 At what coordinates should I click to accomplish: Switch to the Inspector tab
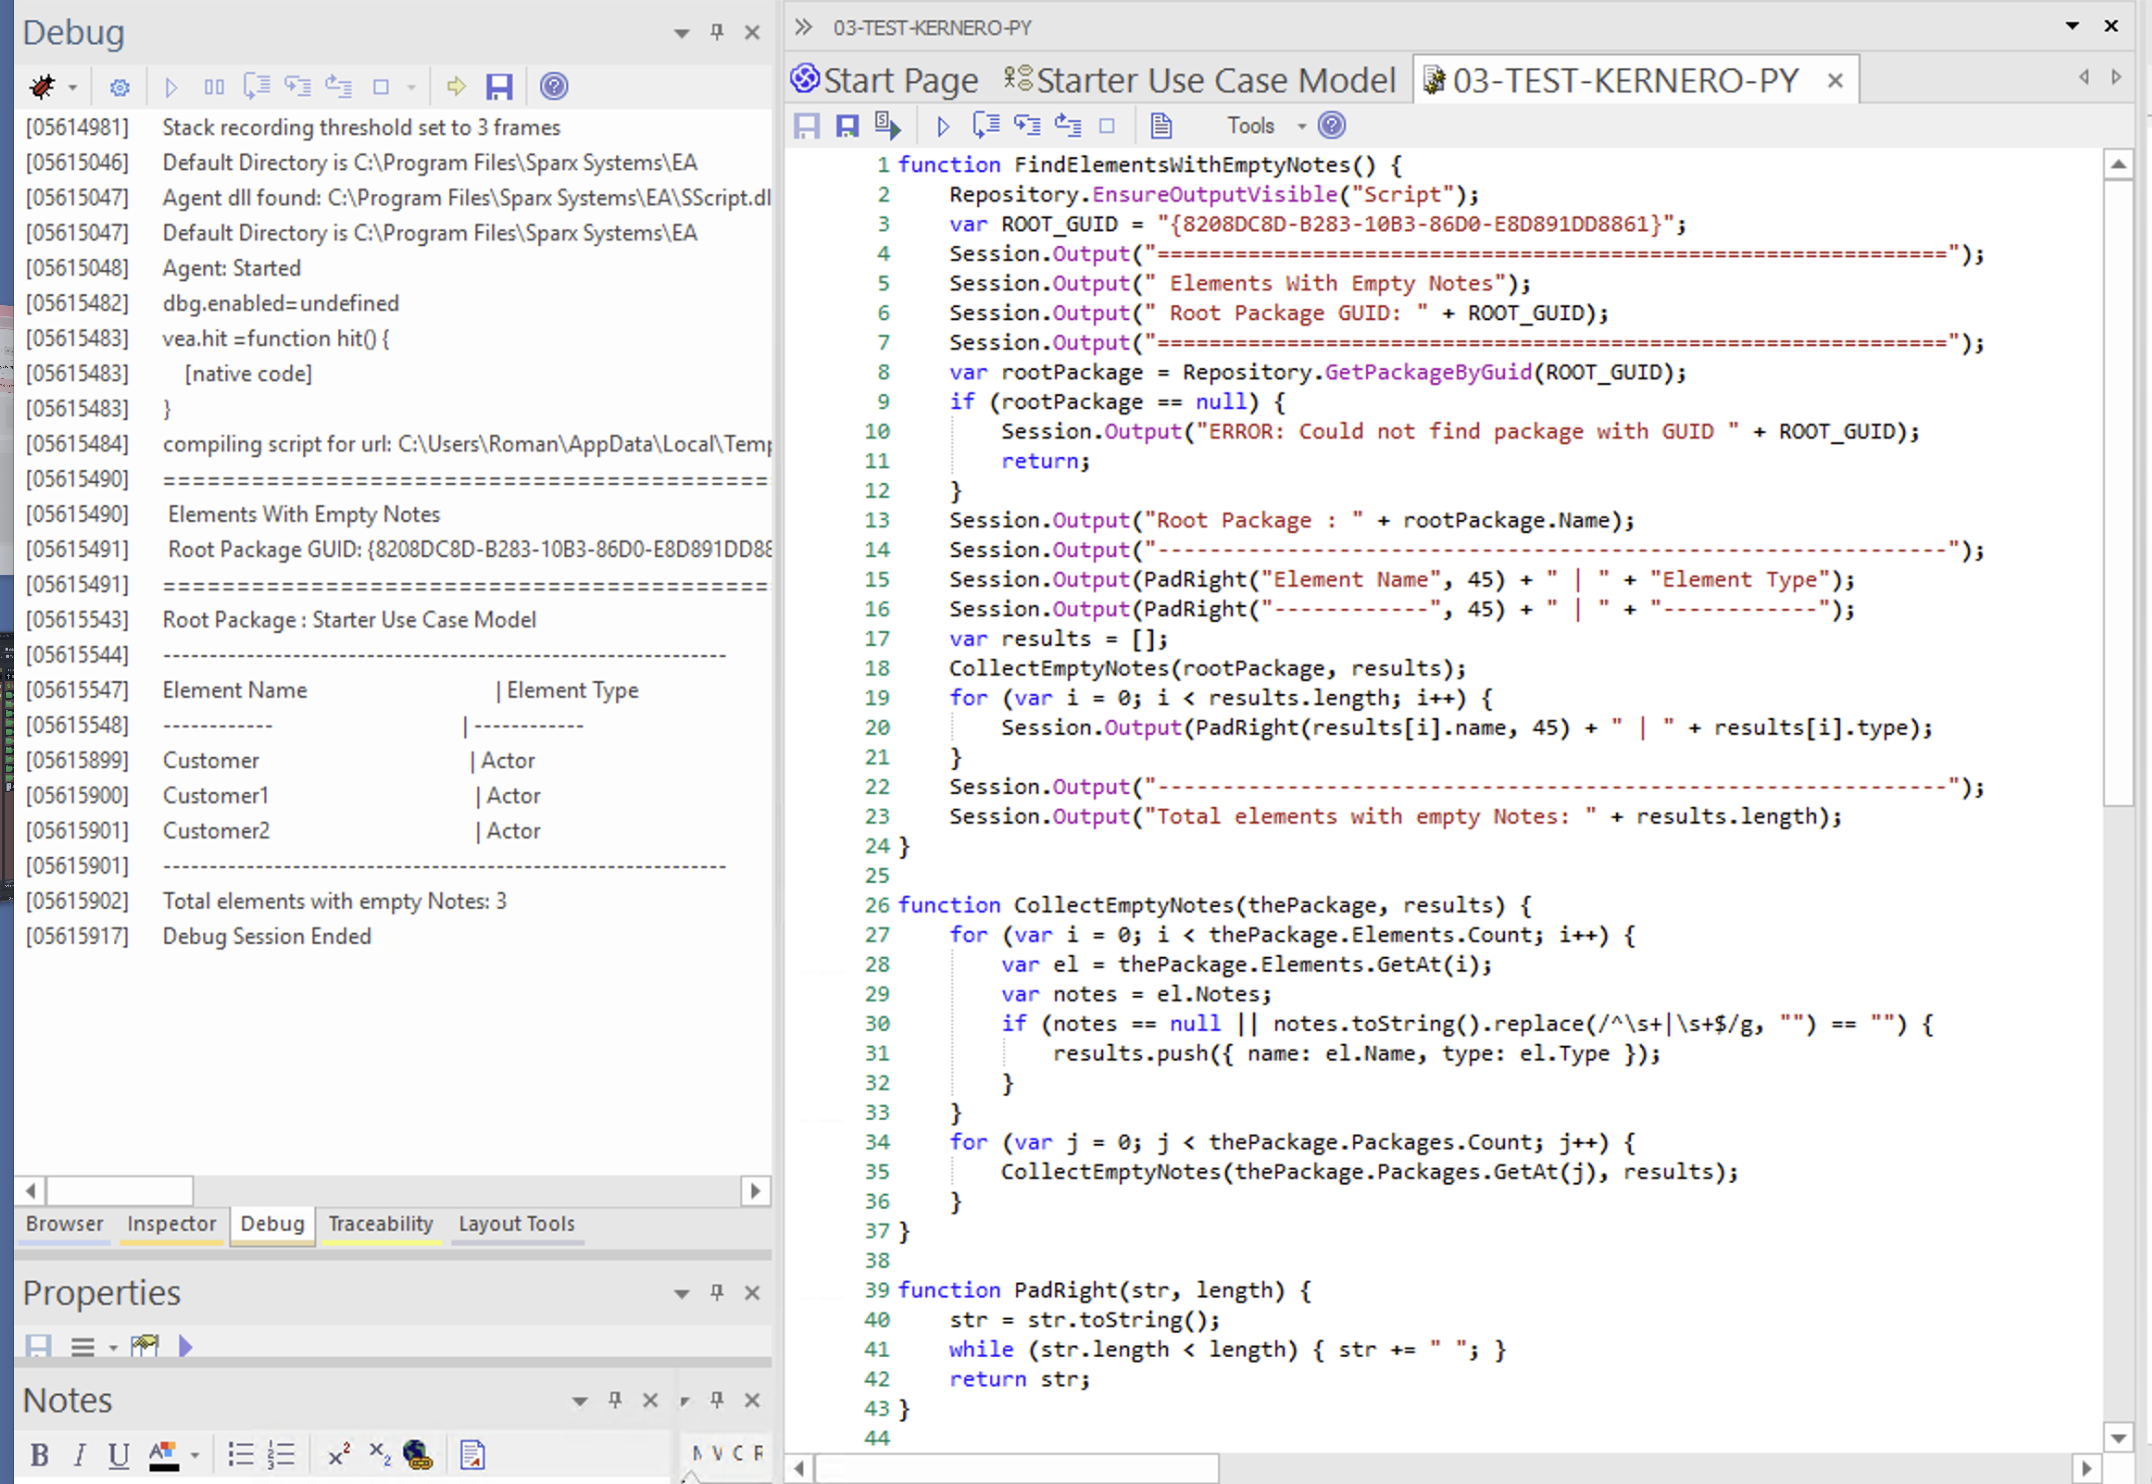pyautogui.click(x=171, y=1223)
